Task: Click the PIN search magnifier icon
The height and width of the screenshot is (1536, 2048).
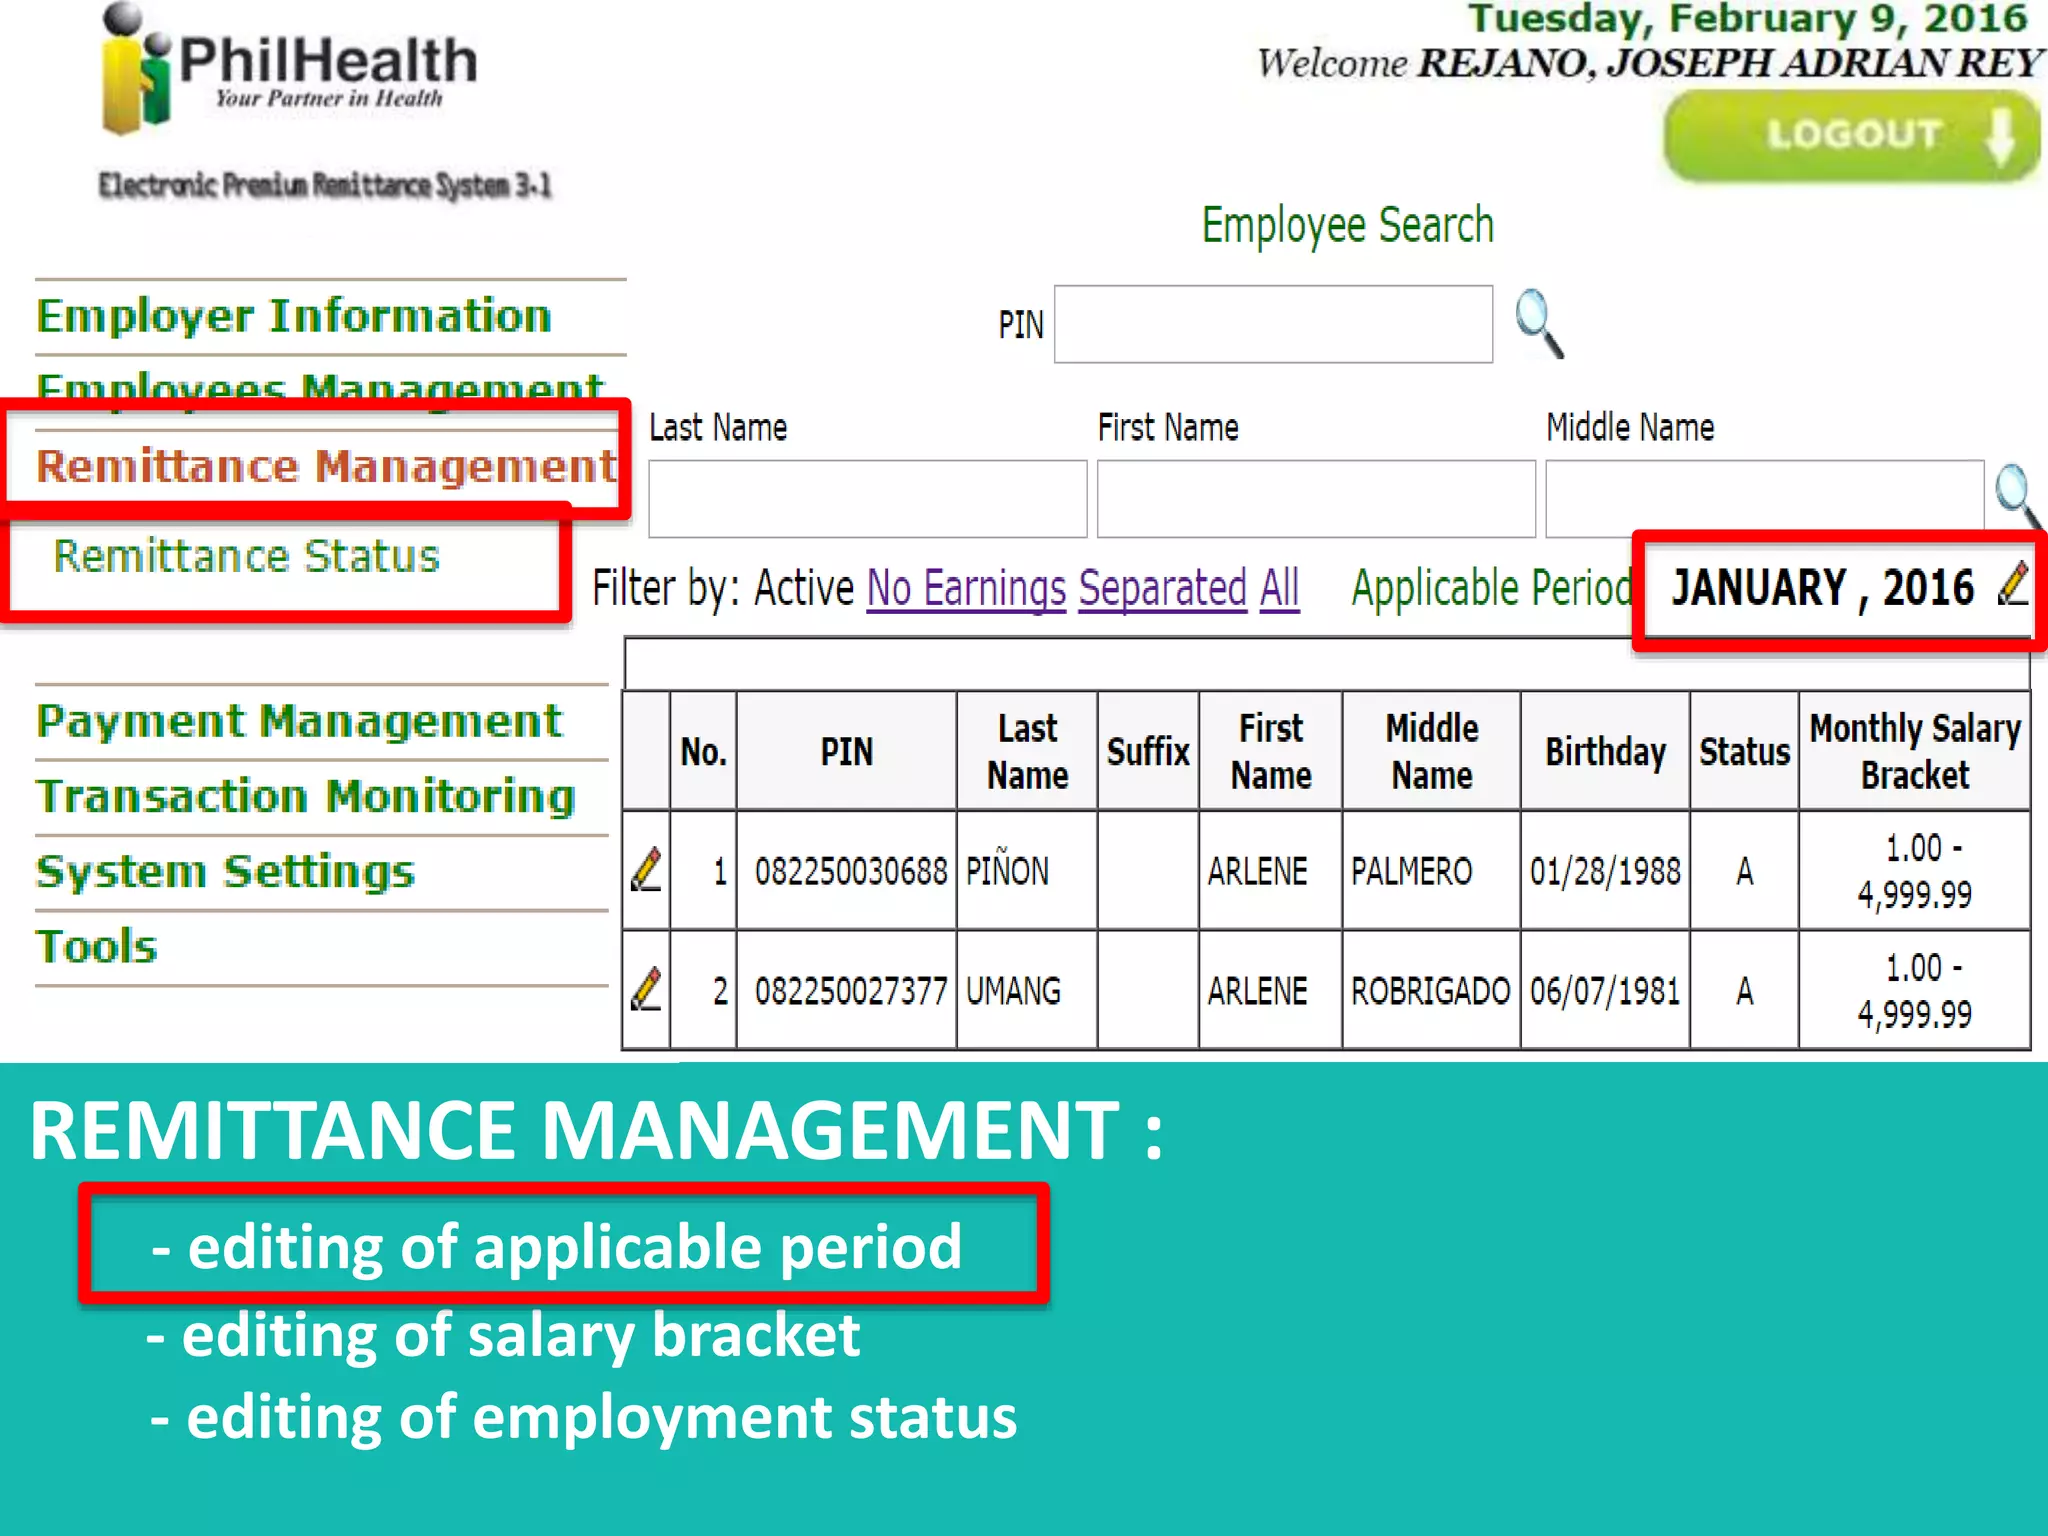Action: (x=1538, y=323)
